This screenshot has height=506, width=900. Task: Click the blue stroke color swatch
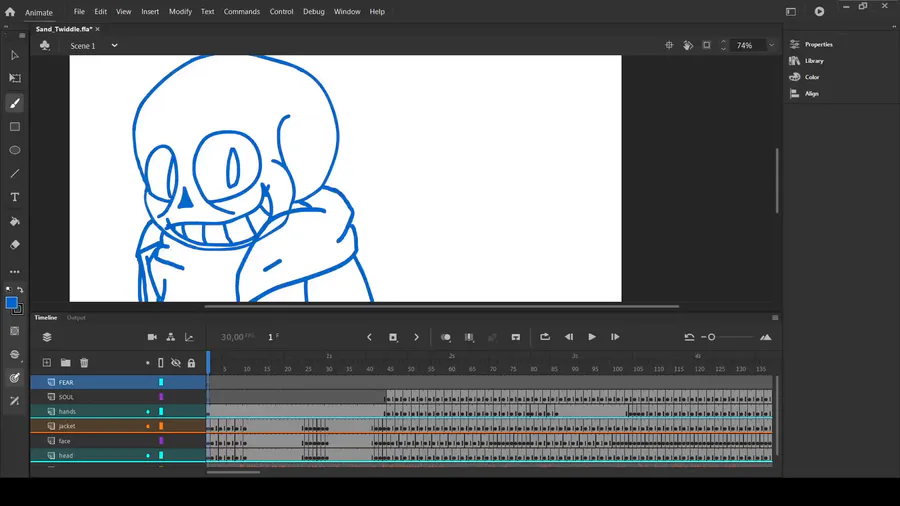coord(11,303)
